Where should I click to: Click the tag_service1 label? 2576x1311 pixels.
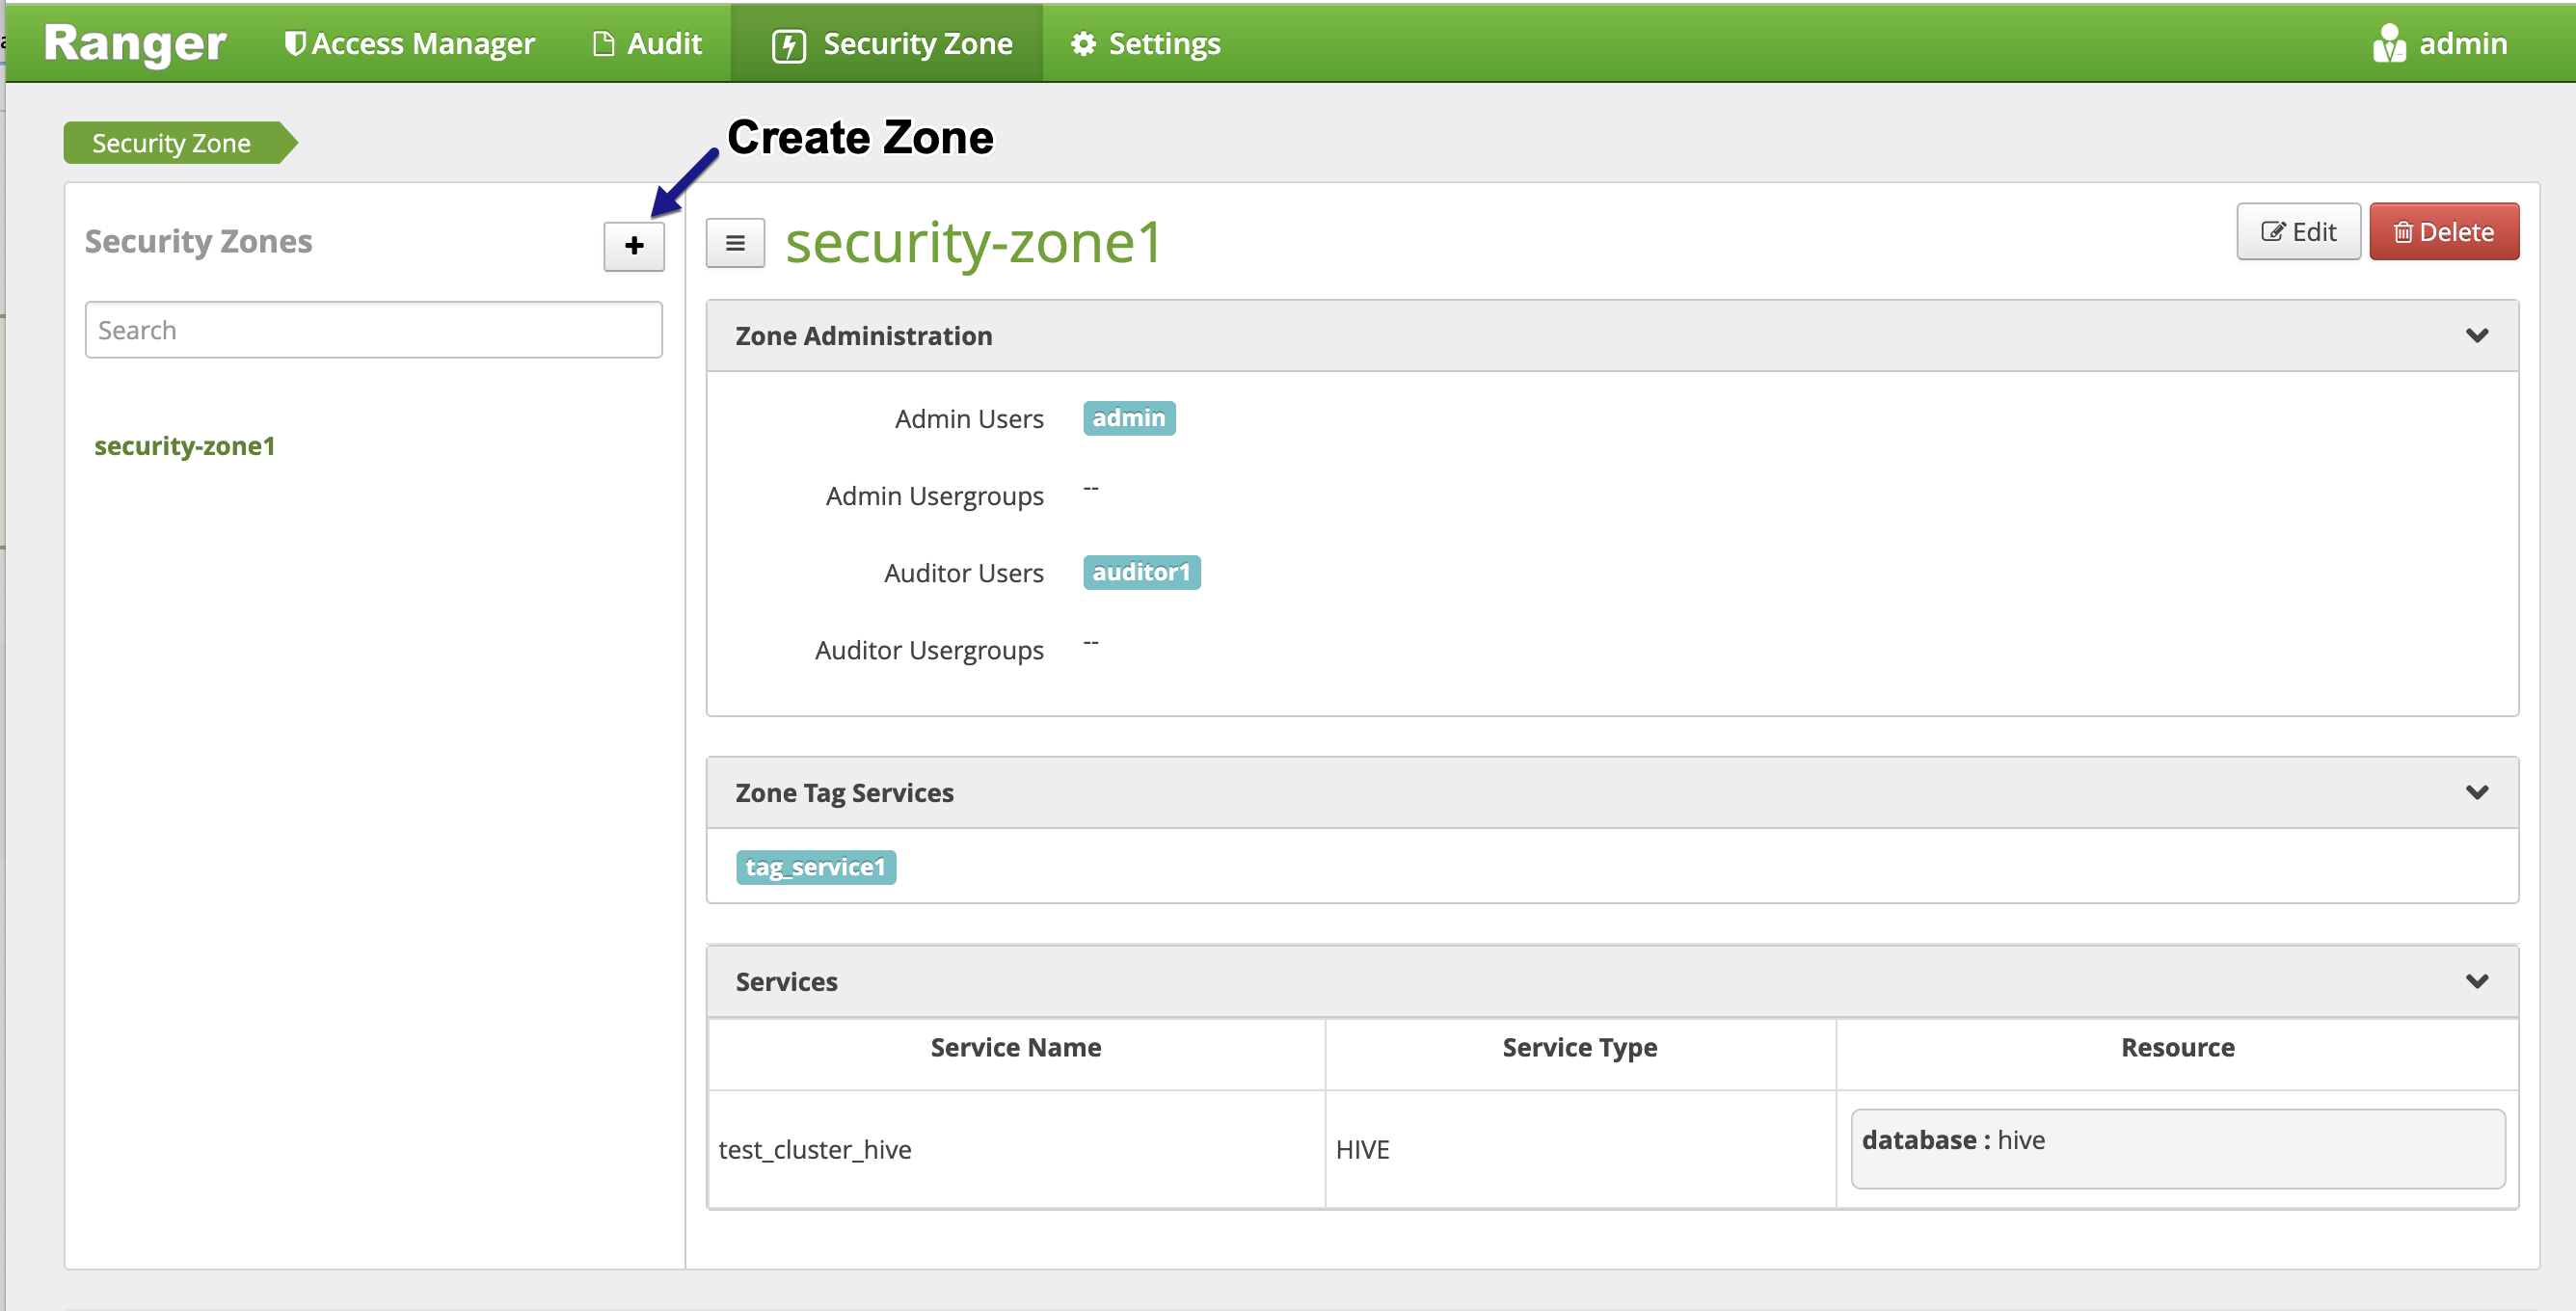click(816, 867)
